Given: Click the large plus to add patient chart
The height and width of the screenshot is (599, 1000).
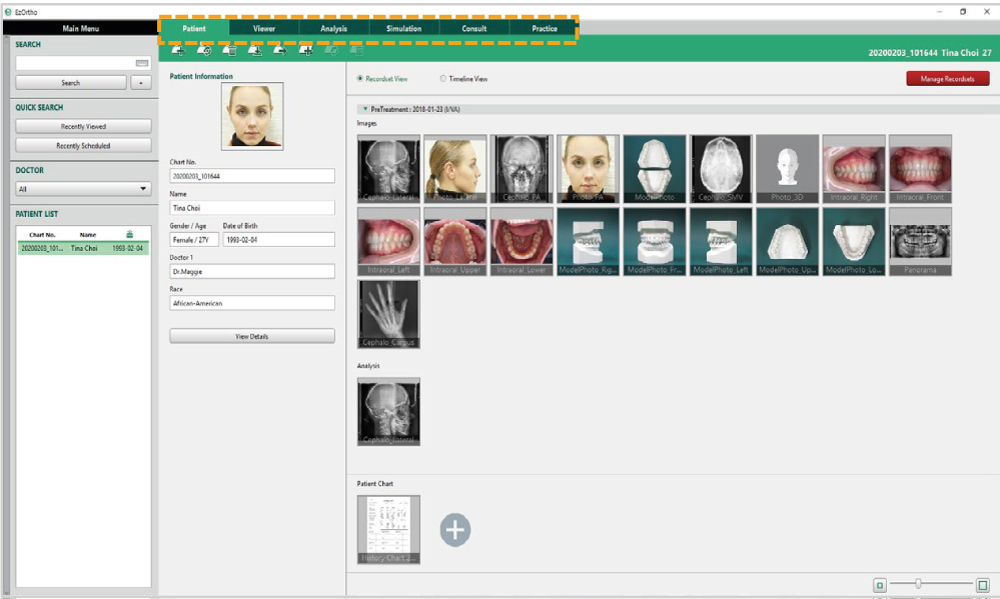Looking at the screenshot, I should 455,530.
